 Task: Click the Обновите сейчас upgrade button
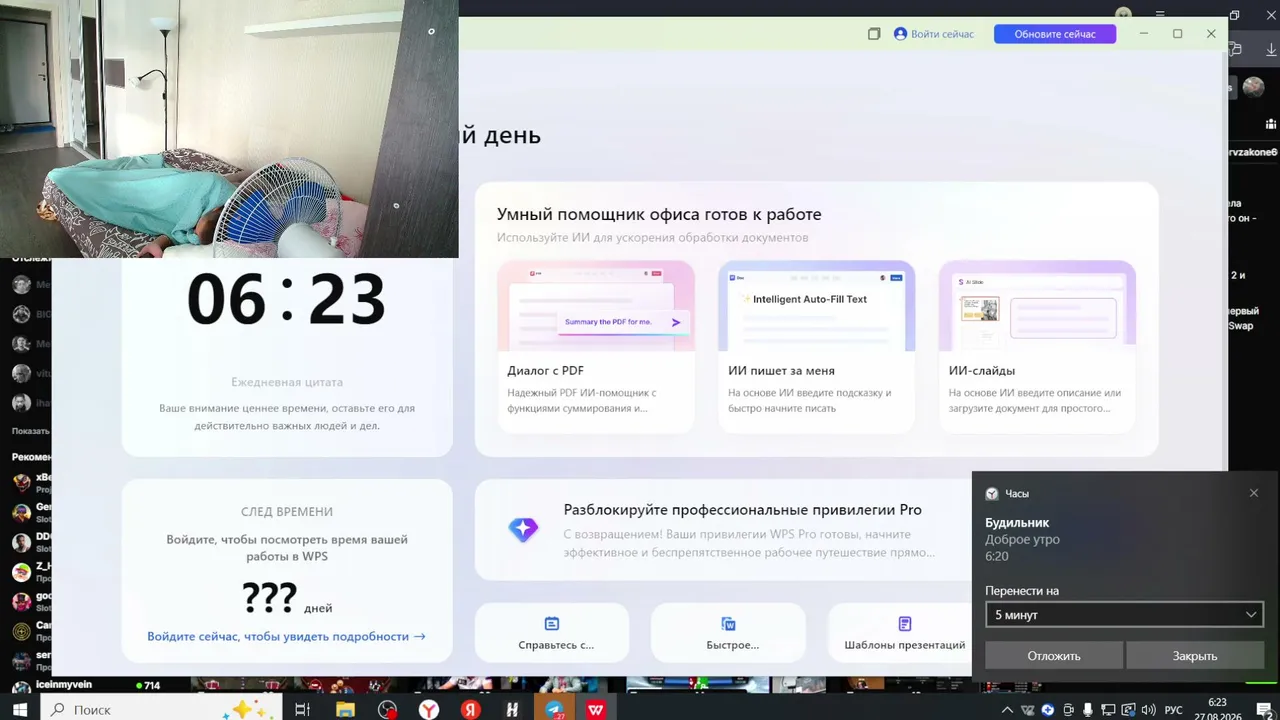point(1055,34)
